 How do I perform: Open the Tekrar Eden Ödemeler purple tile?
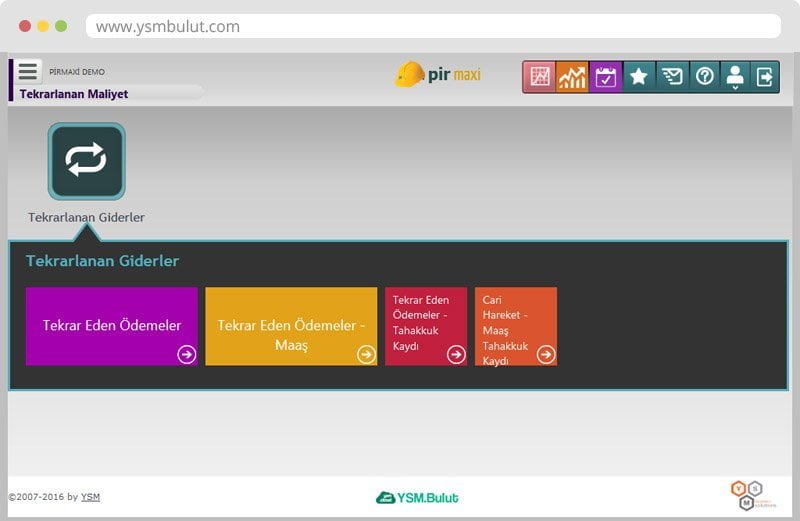[111, 326]
